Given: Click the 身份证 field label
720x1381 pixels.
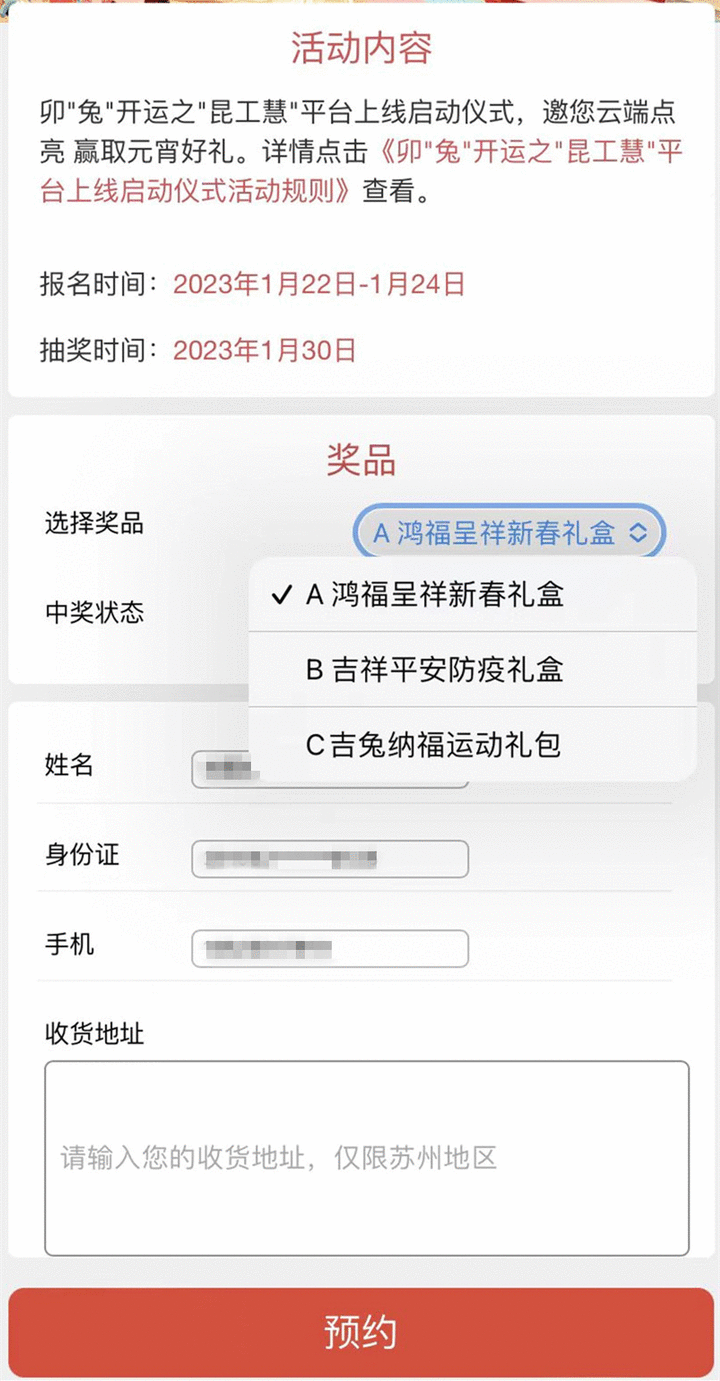Looking at the screenshot, I should 82,855.
